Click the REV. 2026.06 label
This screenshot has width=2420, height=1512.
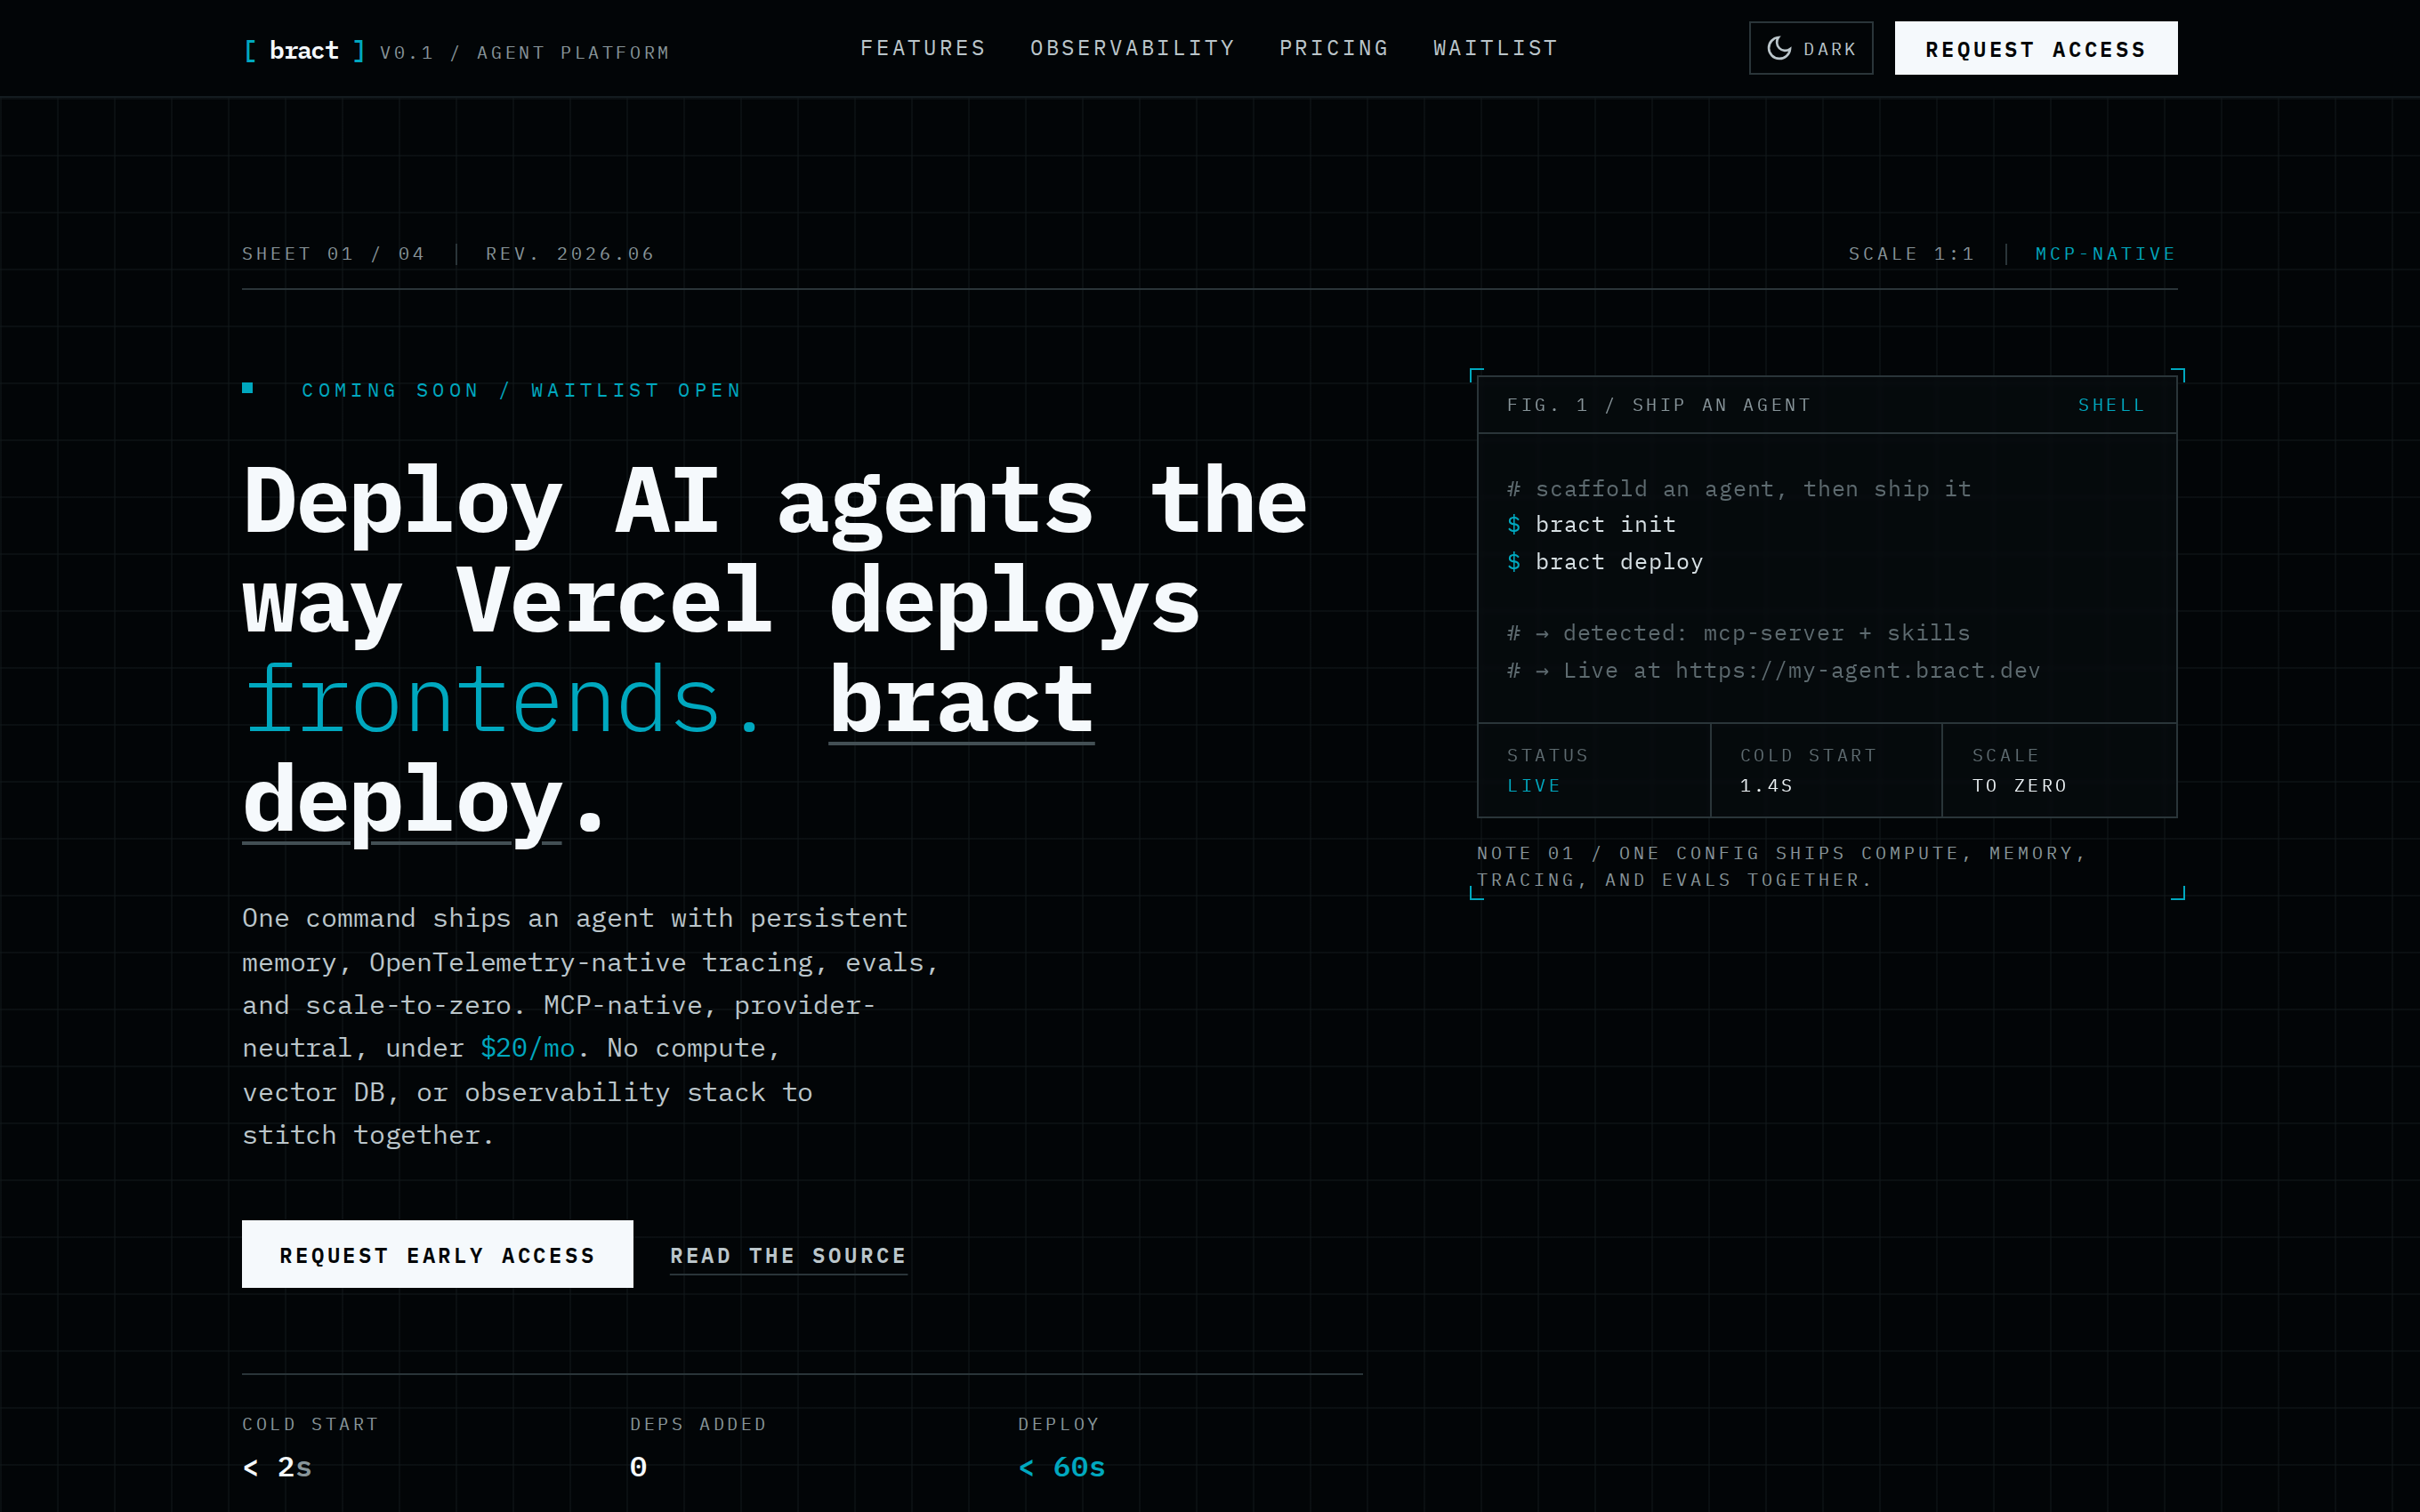pos(570,254)
